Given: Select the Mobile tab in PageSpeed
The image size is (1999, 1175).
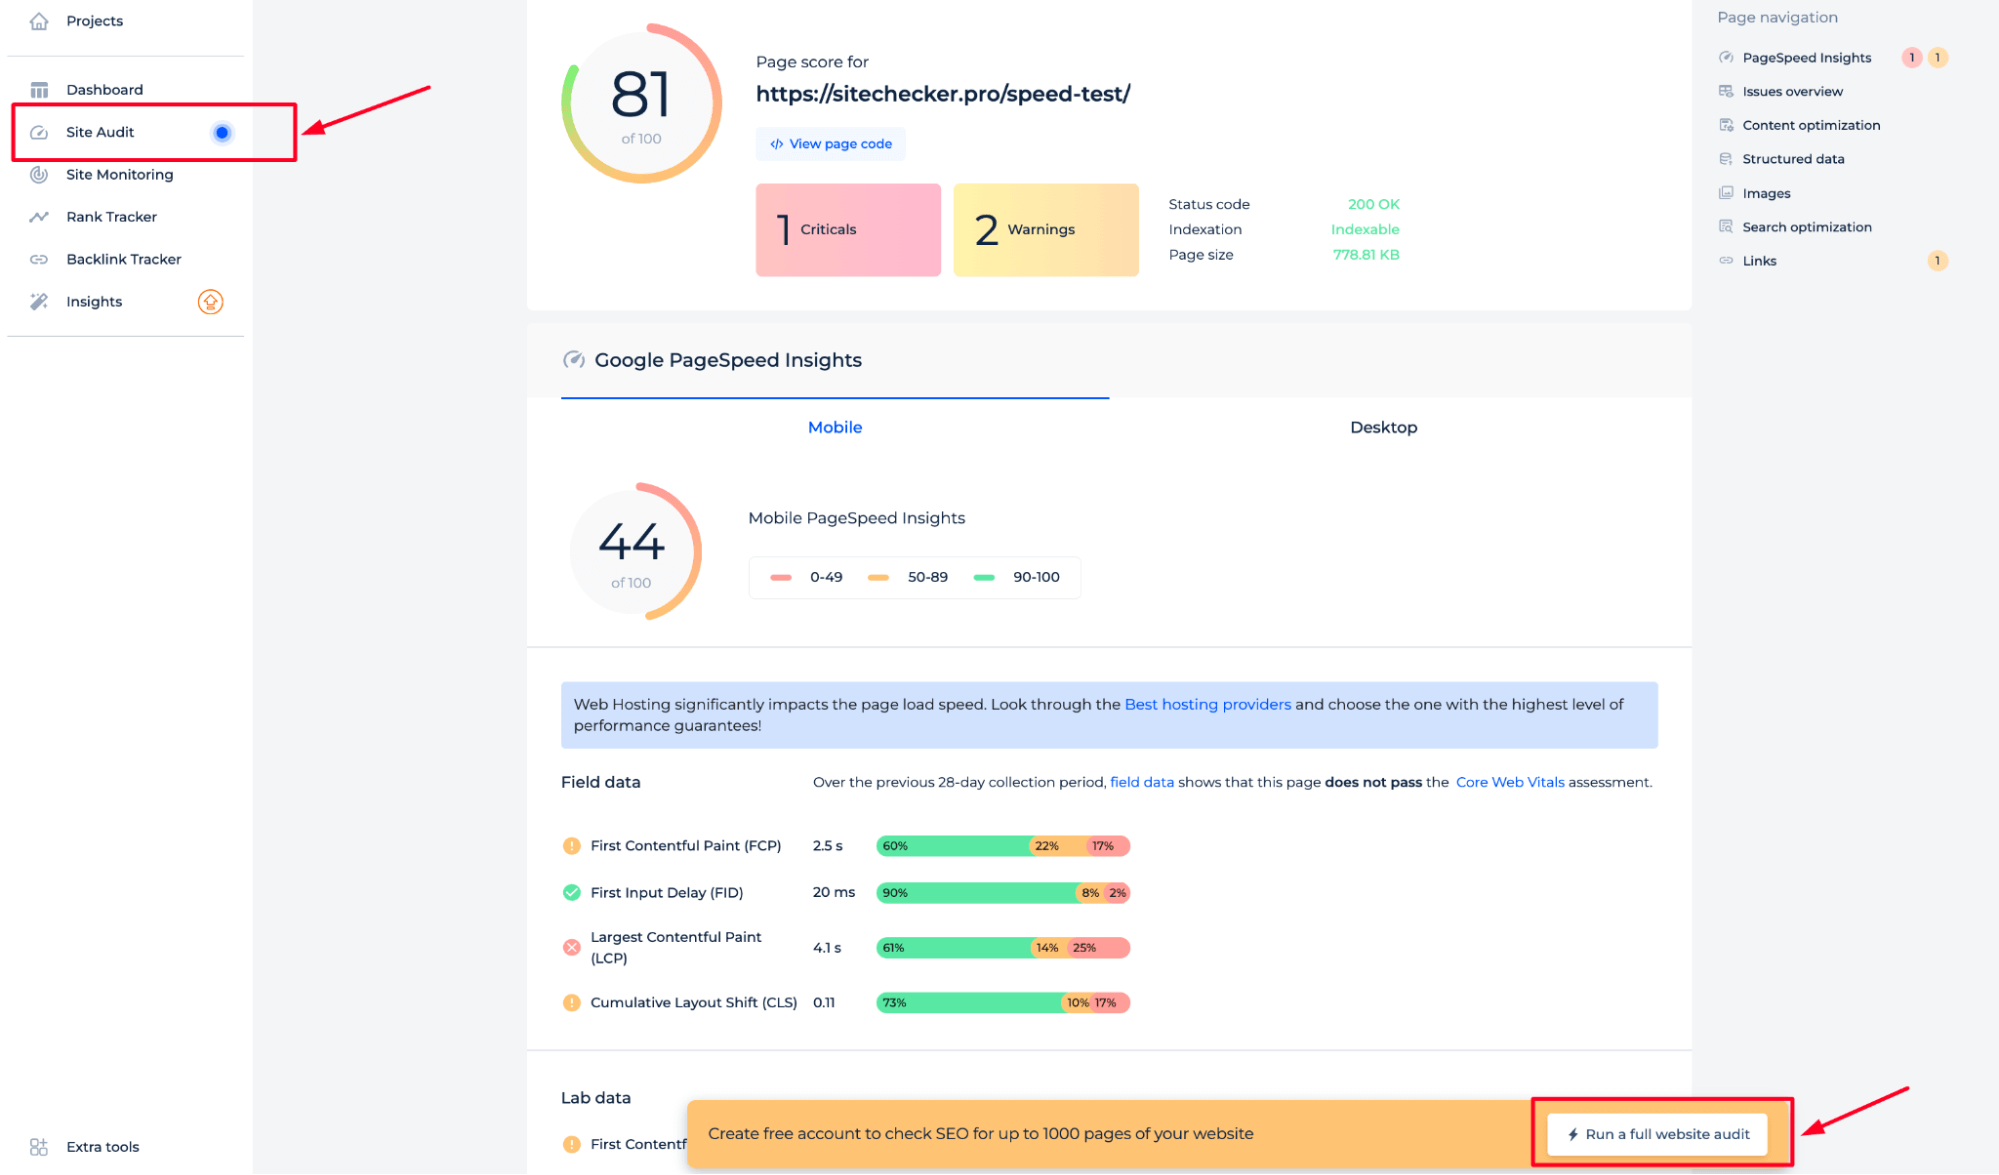Looking at the screenshot, I should click(x=835, y=427).
